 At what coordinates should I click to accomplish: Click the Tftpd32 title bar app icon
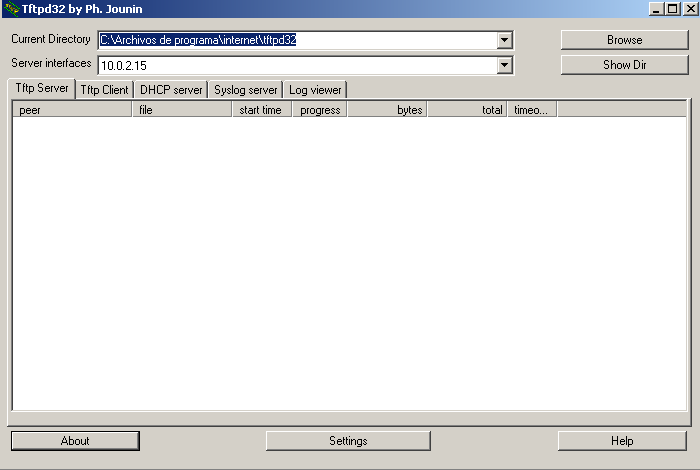tap(11, 9)
